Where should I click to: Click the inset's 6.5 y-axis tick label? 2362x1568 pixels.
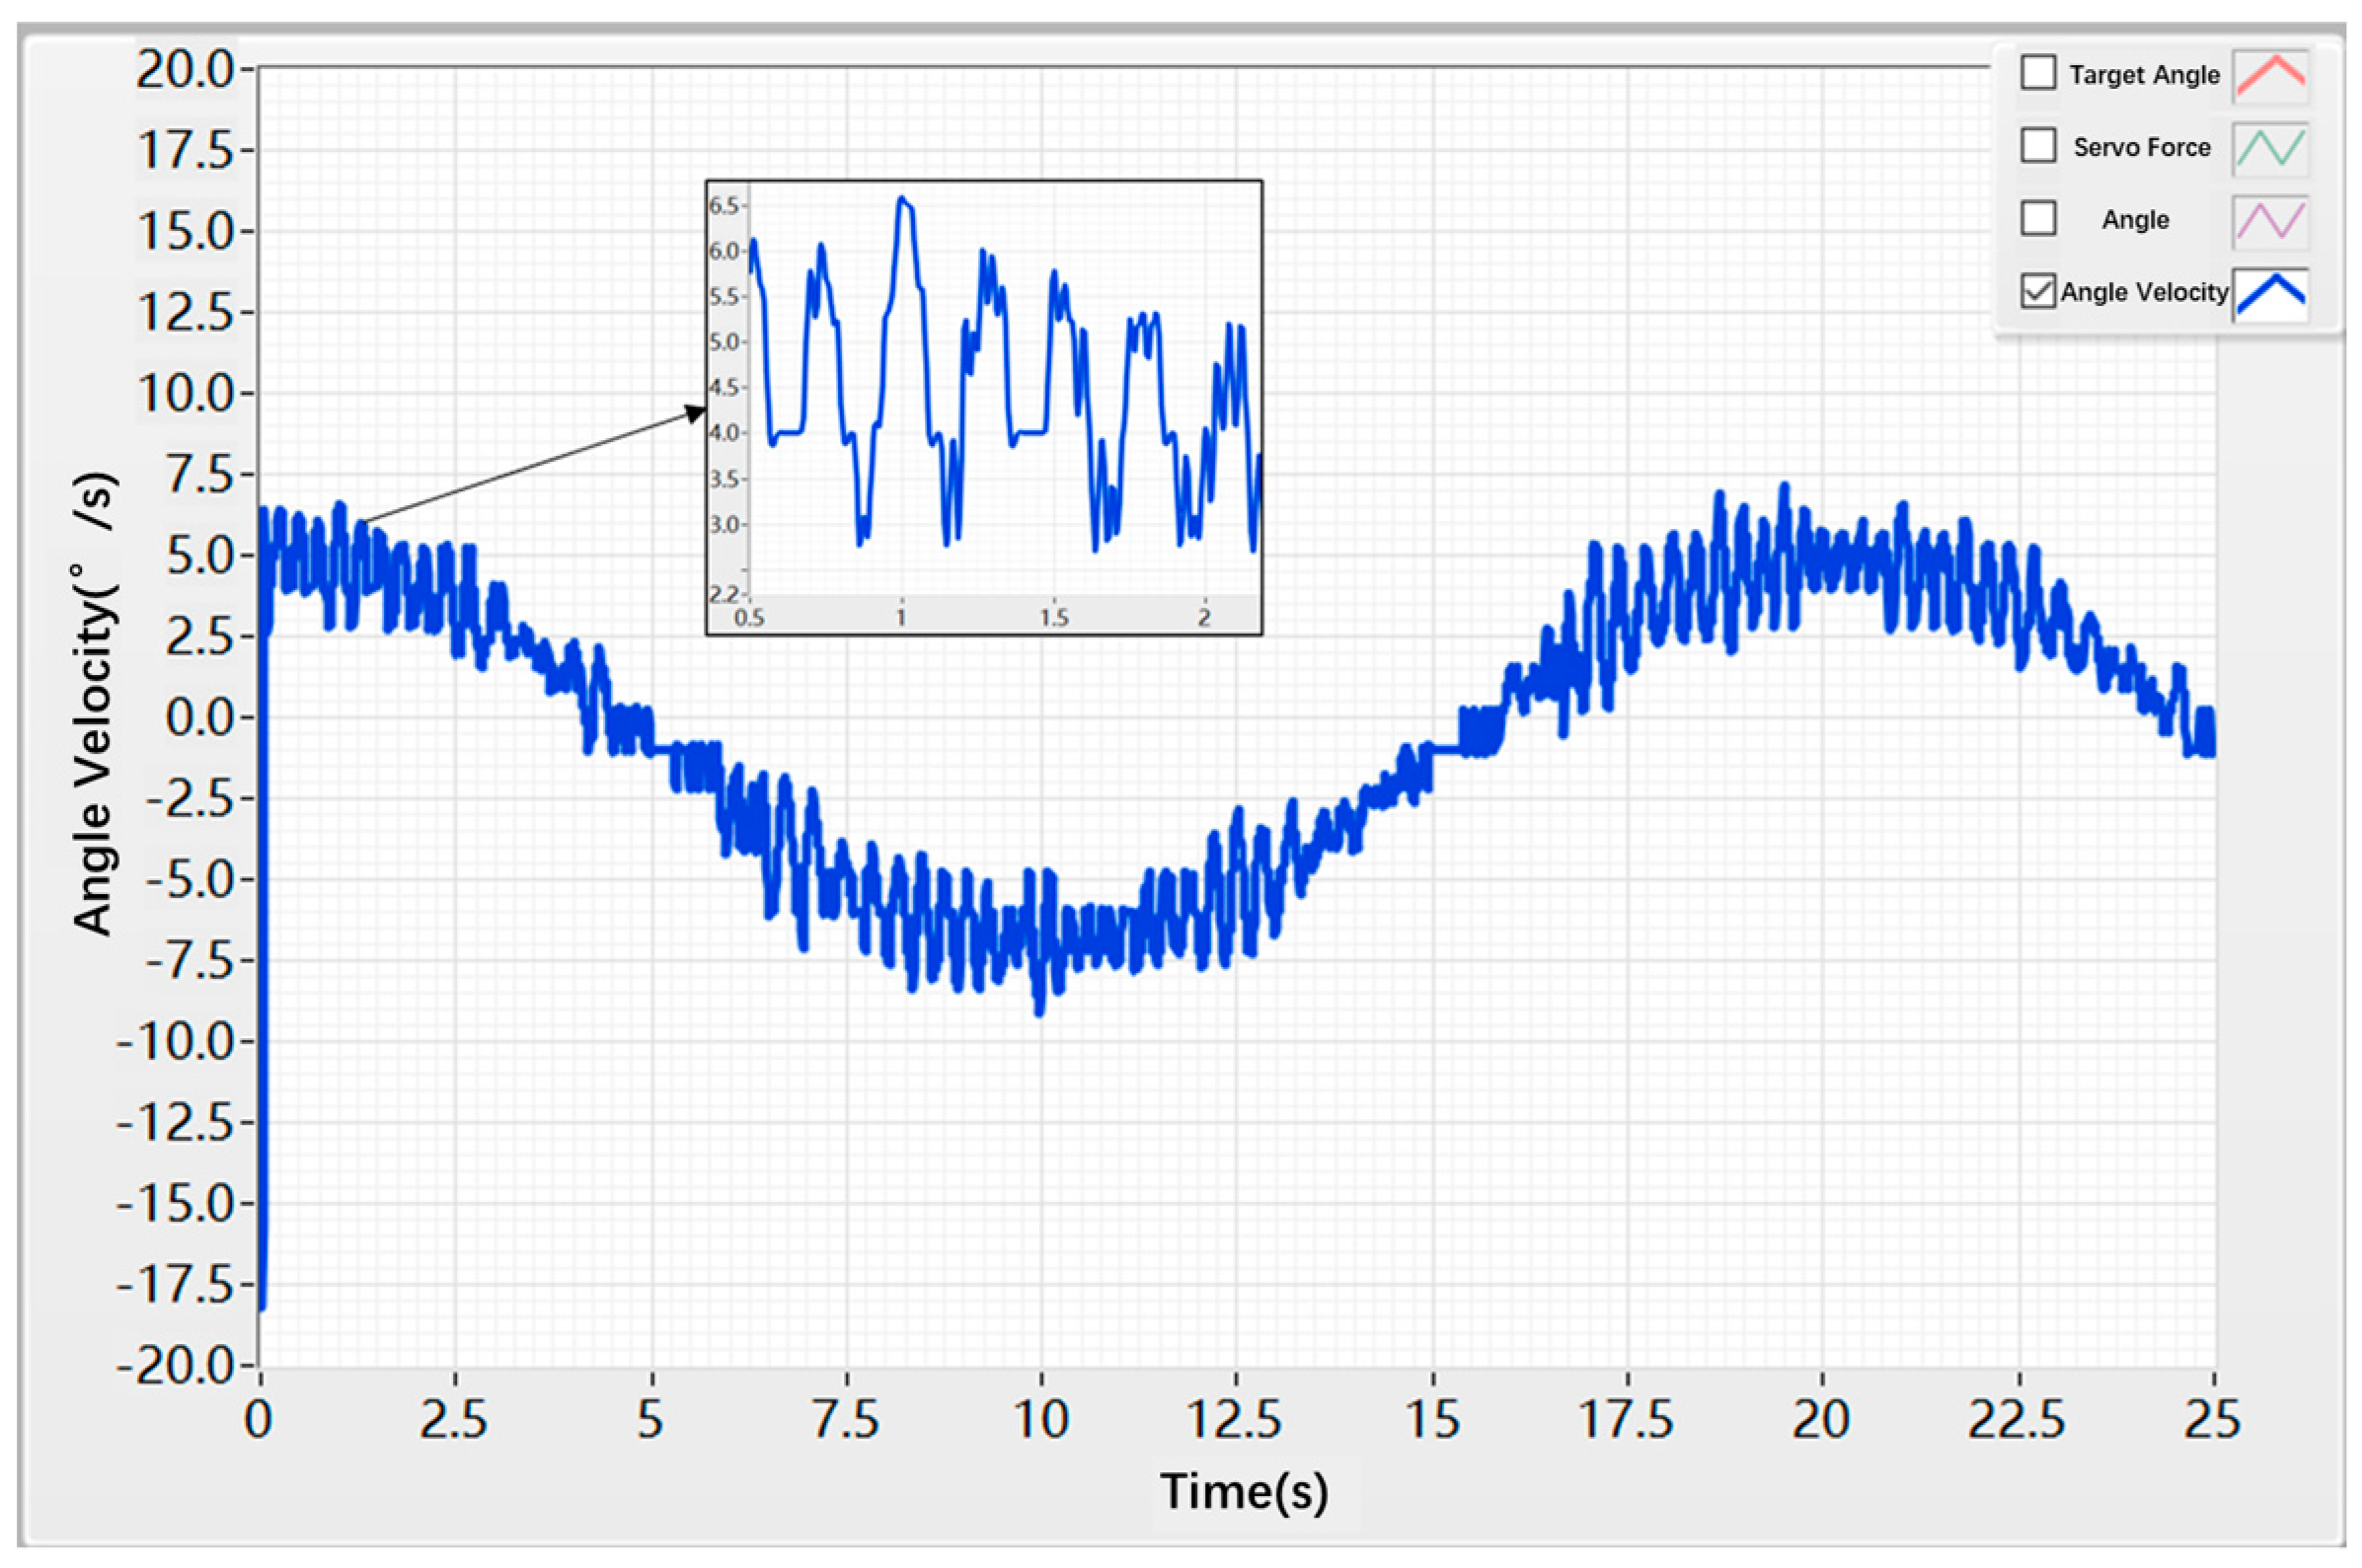click(x=725, y=206)
